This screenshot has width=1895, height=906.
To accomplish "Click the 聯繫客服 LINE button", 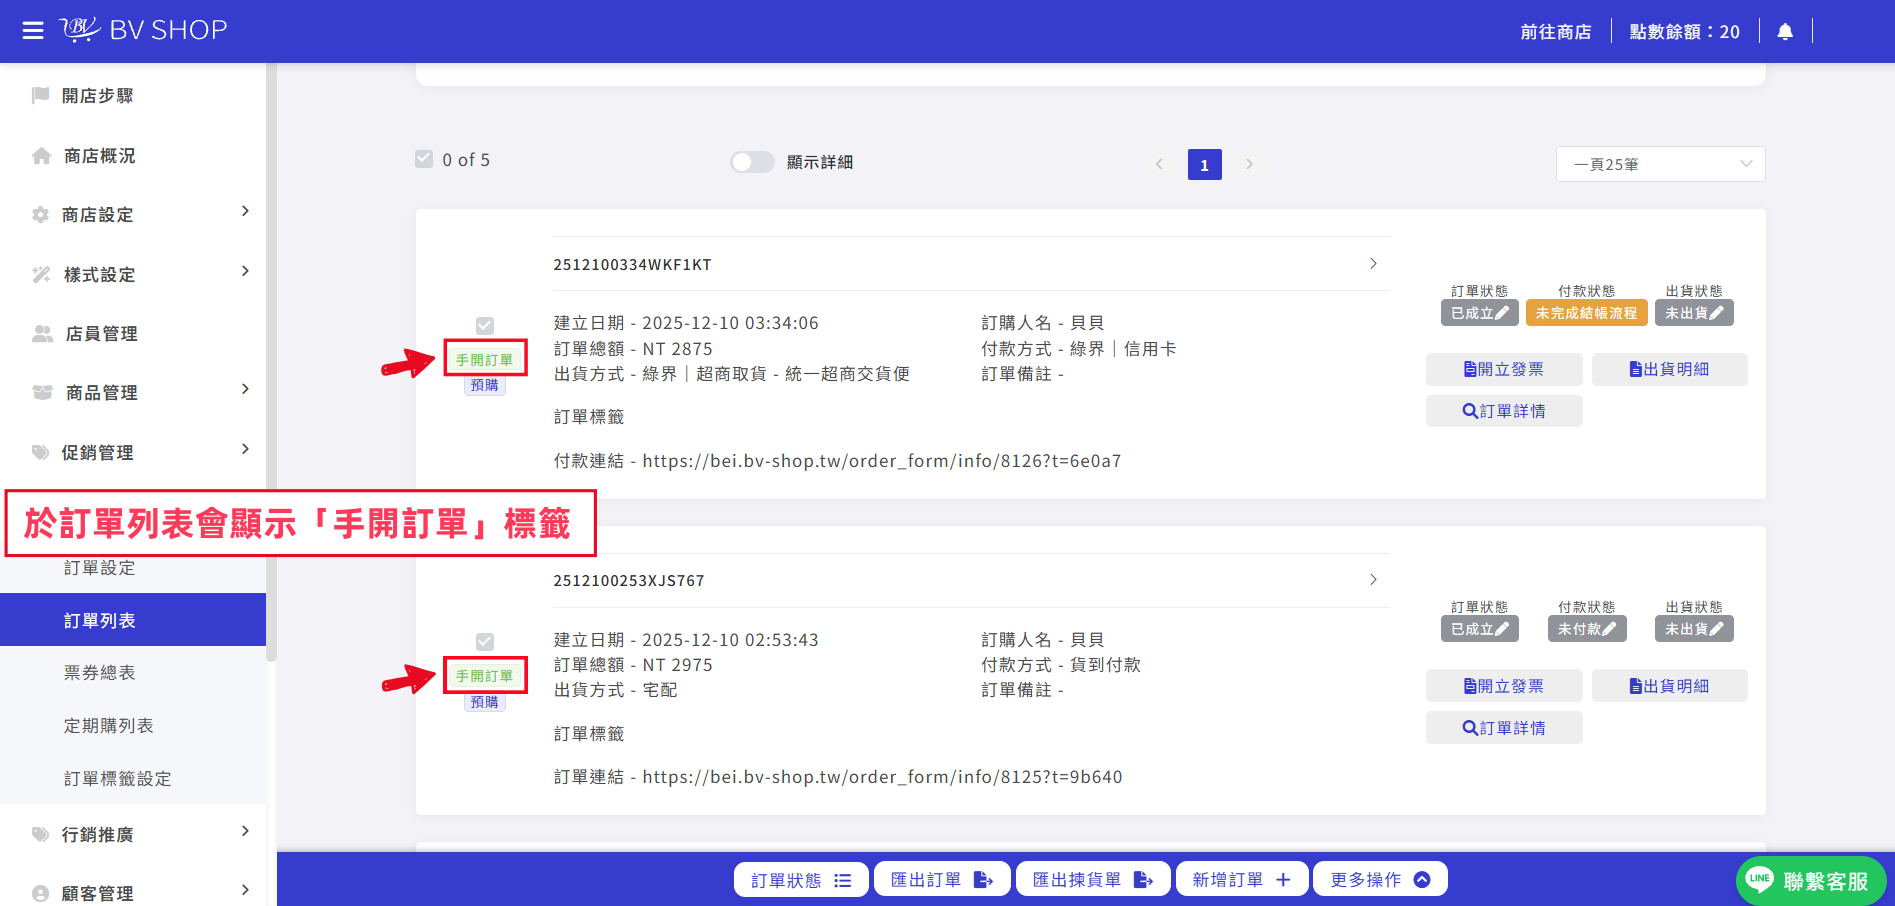I will [x=1810, y=881].
